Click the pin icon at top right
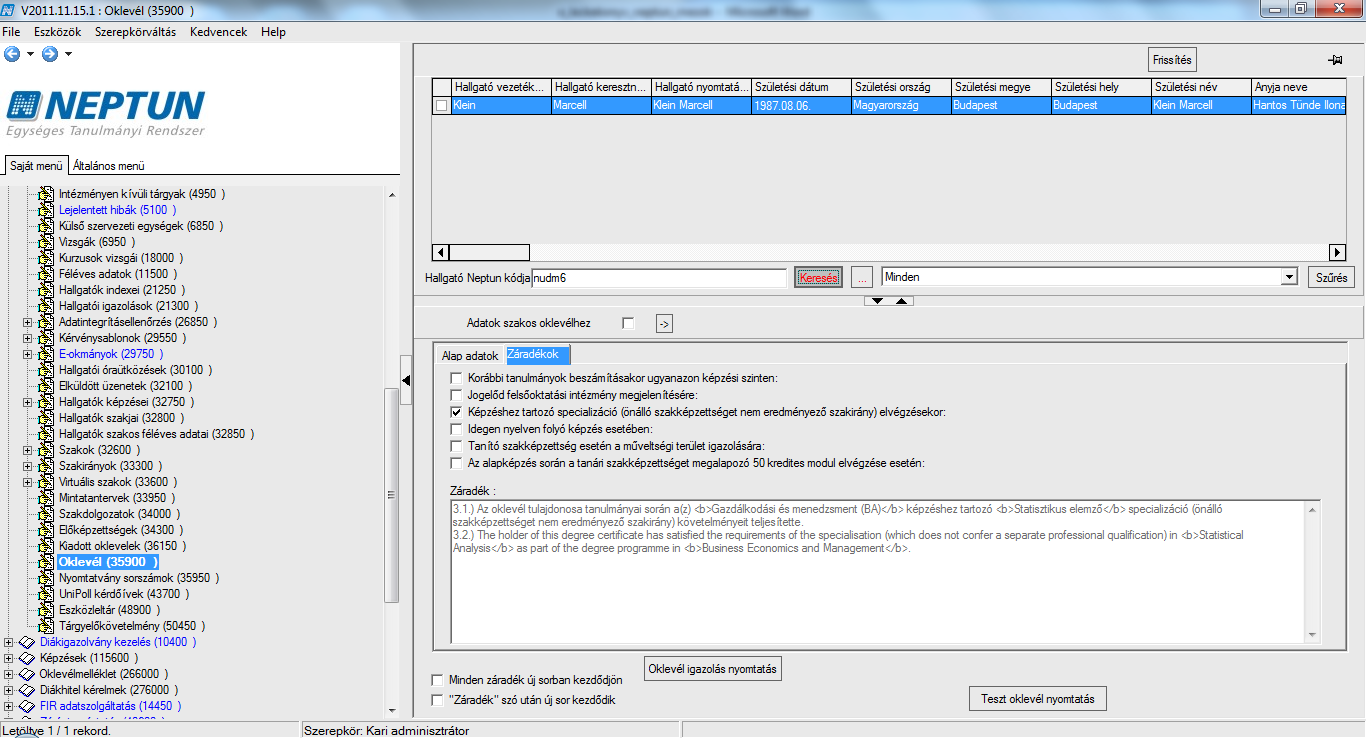Viewport: 1366px width, 738px height. click(1334, 60)
